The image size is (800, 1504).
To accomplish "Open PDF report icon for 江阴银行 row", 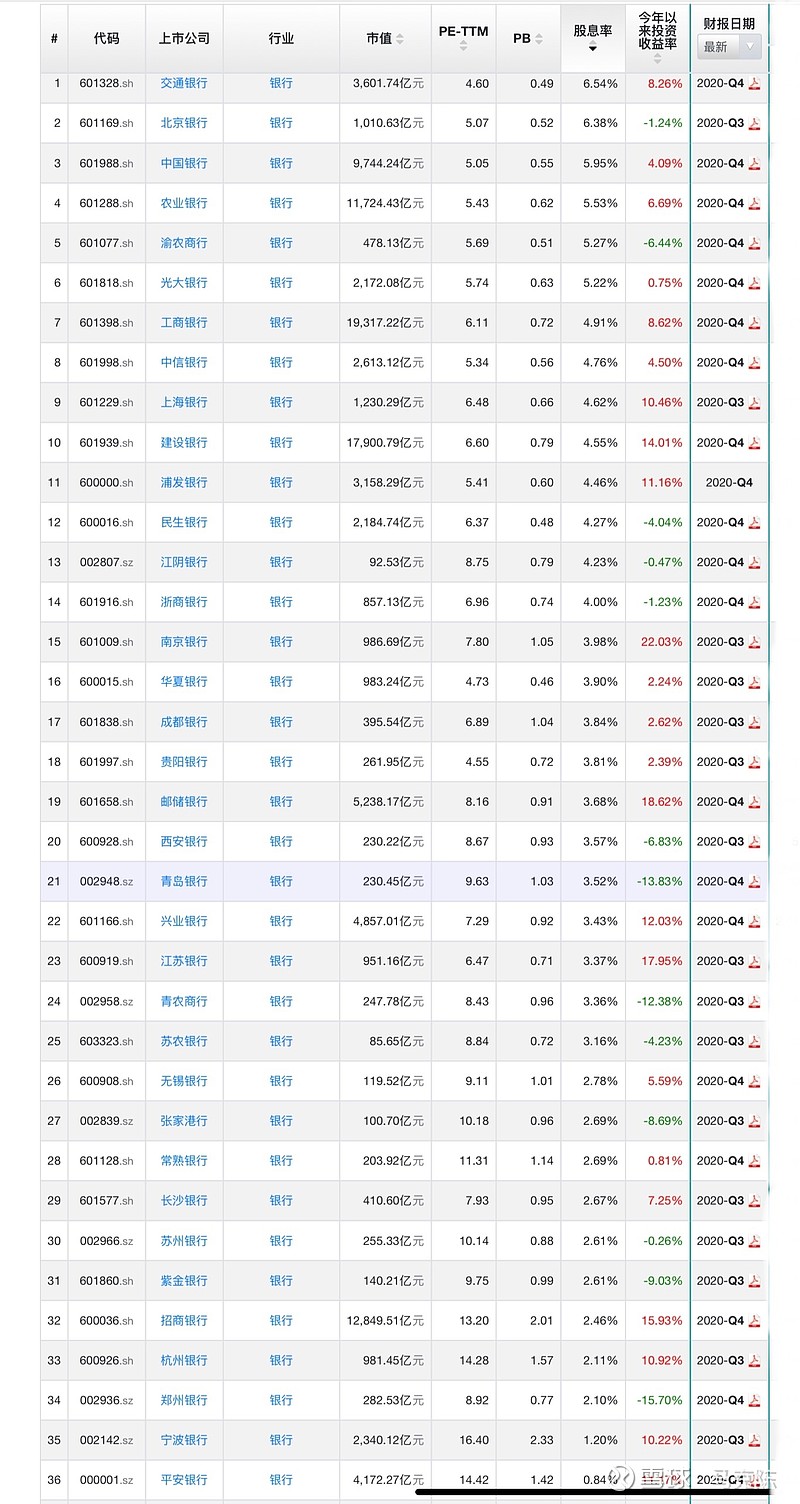I will click(x=755, y=563).
